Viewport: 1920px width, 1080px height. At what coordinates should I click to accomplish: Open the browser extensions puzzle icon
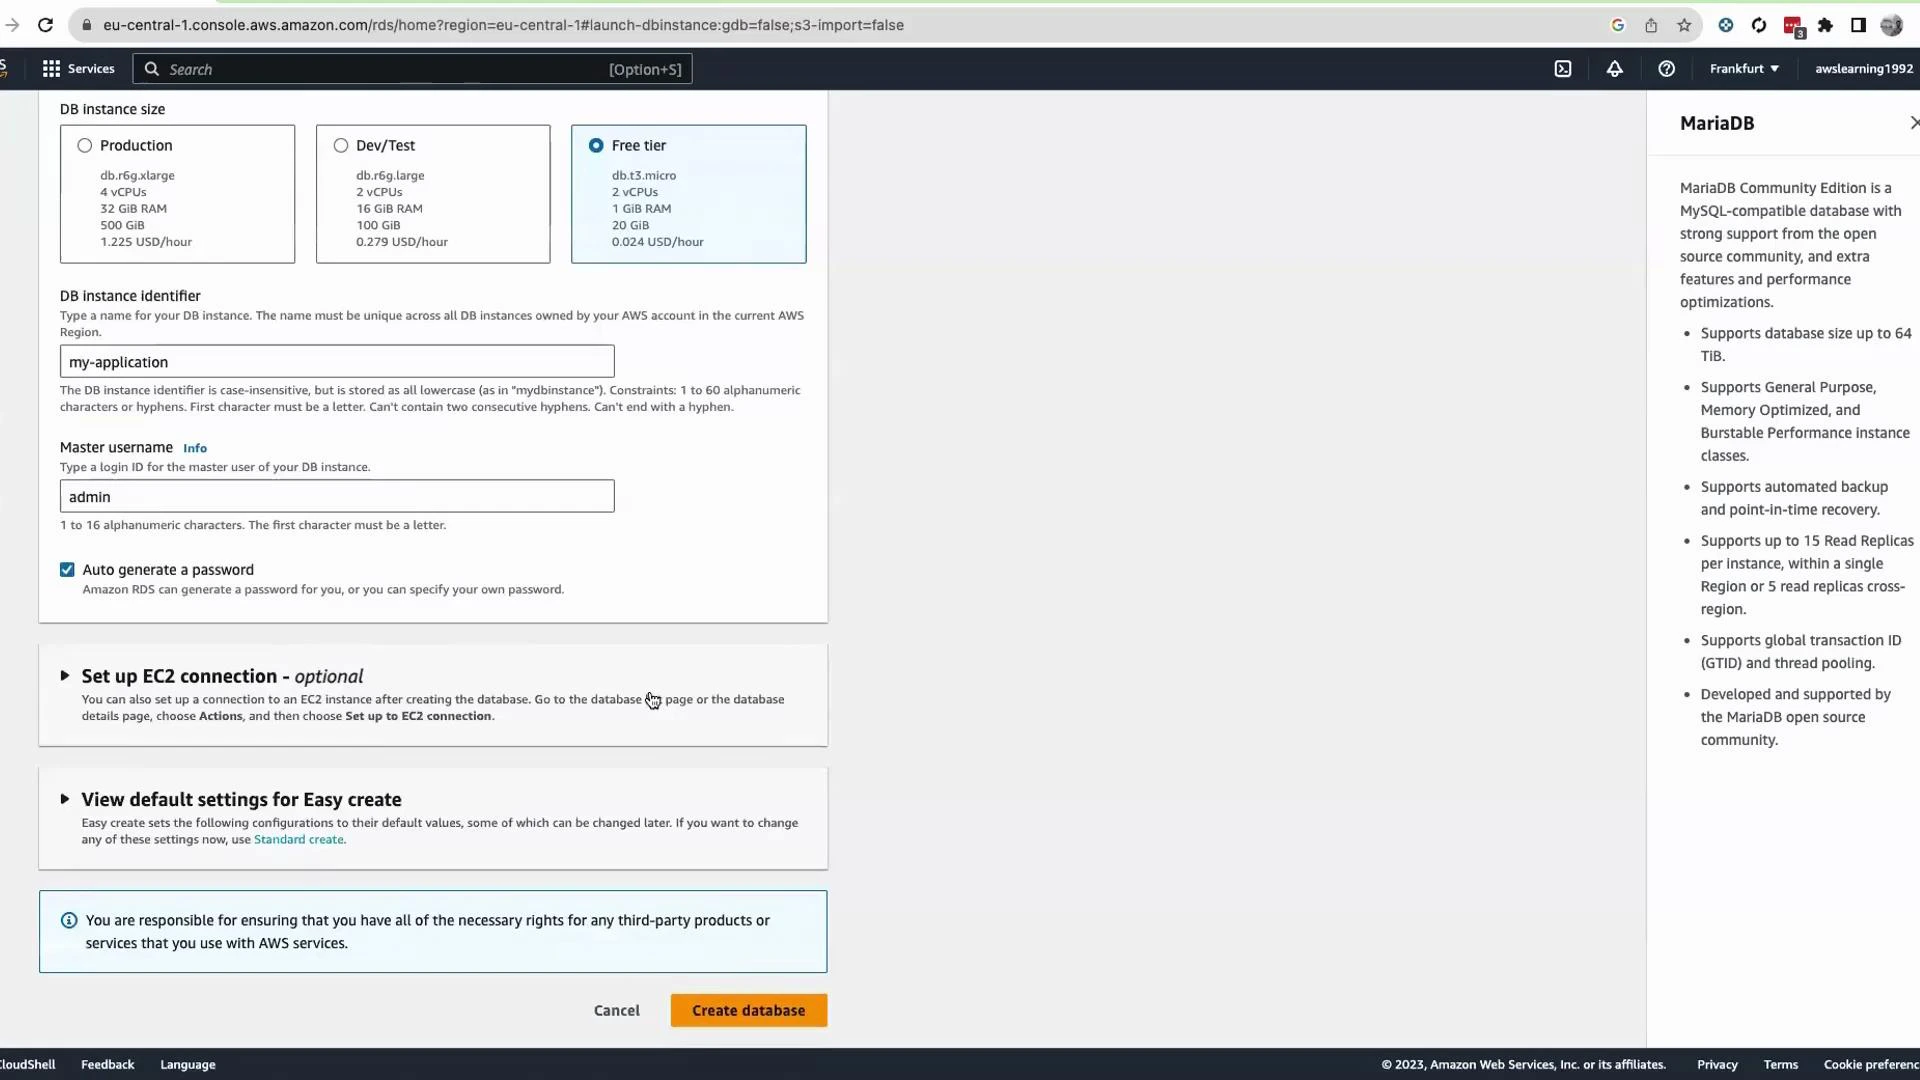[1825, 25]
